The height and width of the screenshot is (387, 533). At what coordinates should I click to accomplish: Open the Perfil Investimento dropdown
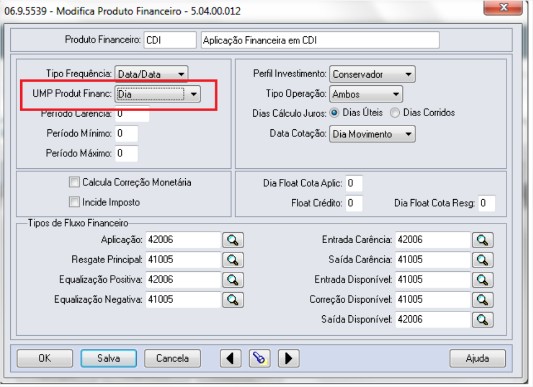(372, 74)
